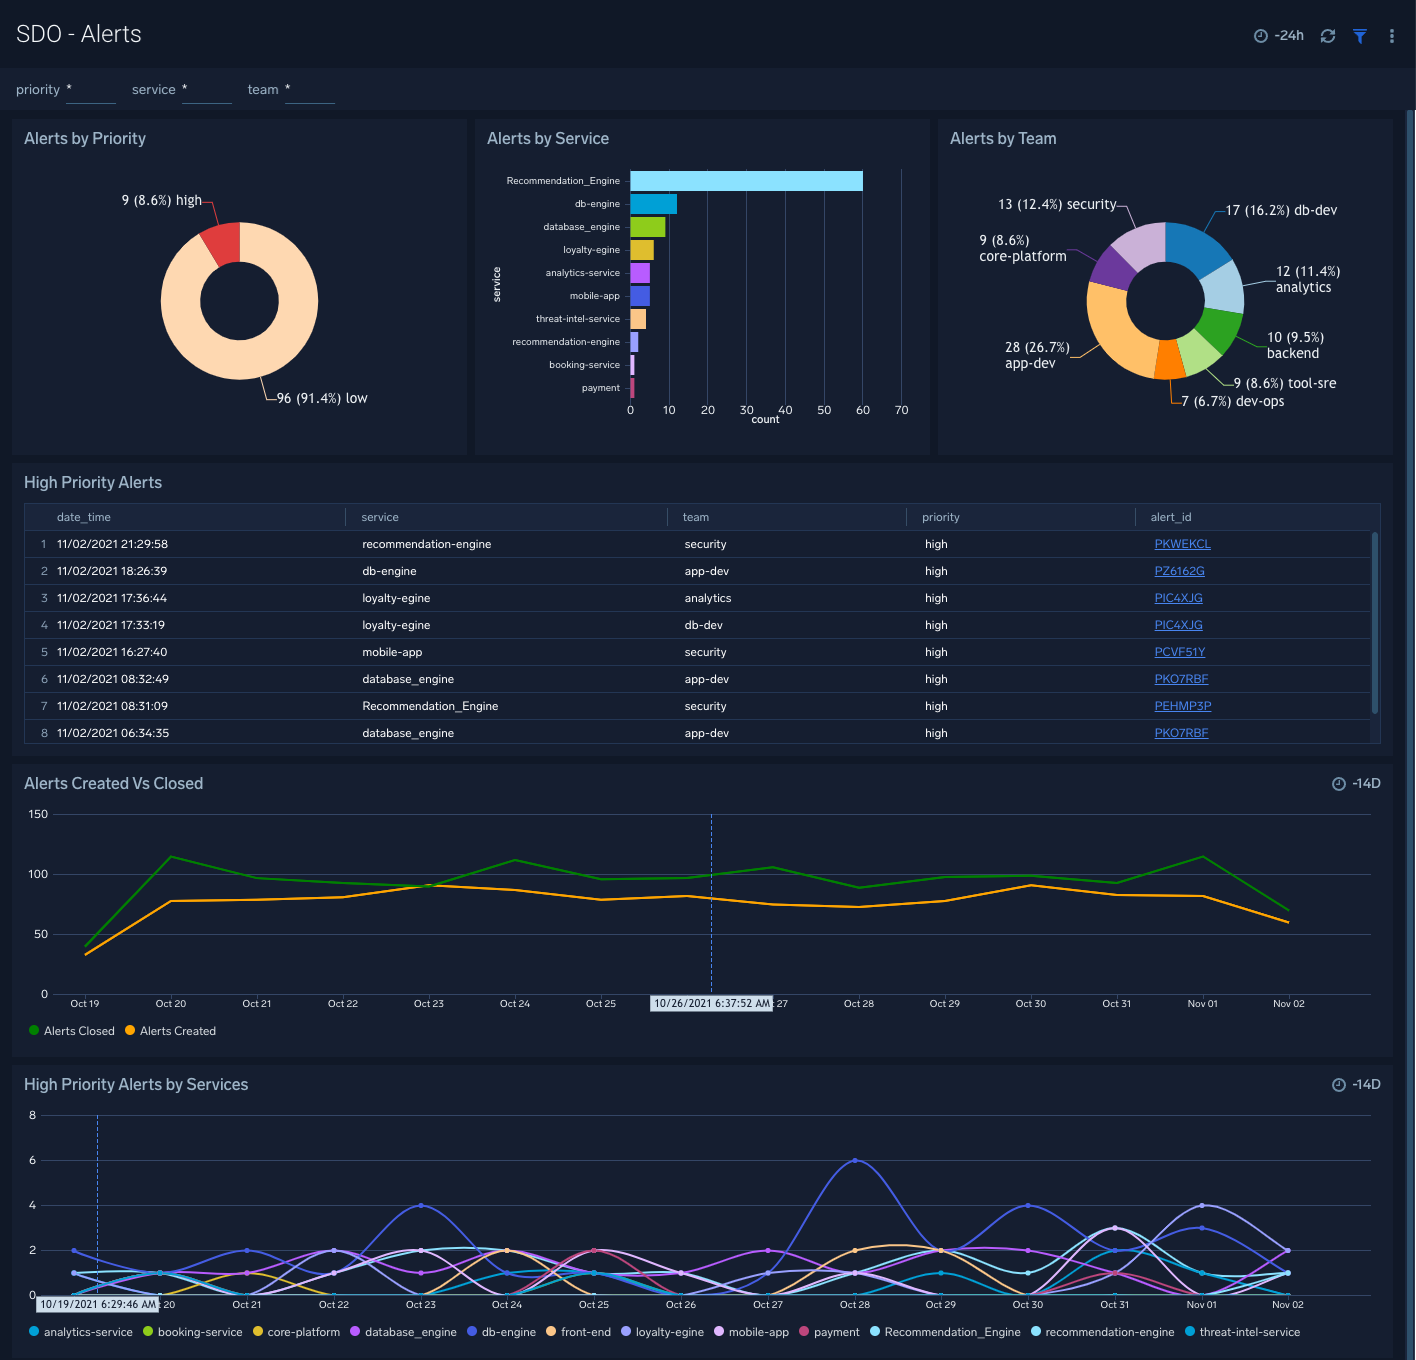This screenshot has width=1416, height=1360.
Task: Sort the table by the date_time column
Action: 84,517
